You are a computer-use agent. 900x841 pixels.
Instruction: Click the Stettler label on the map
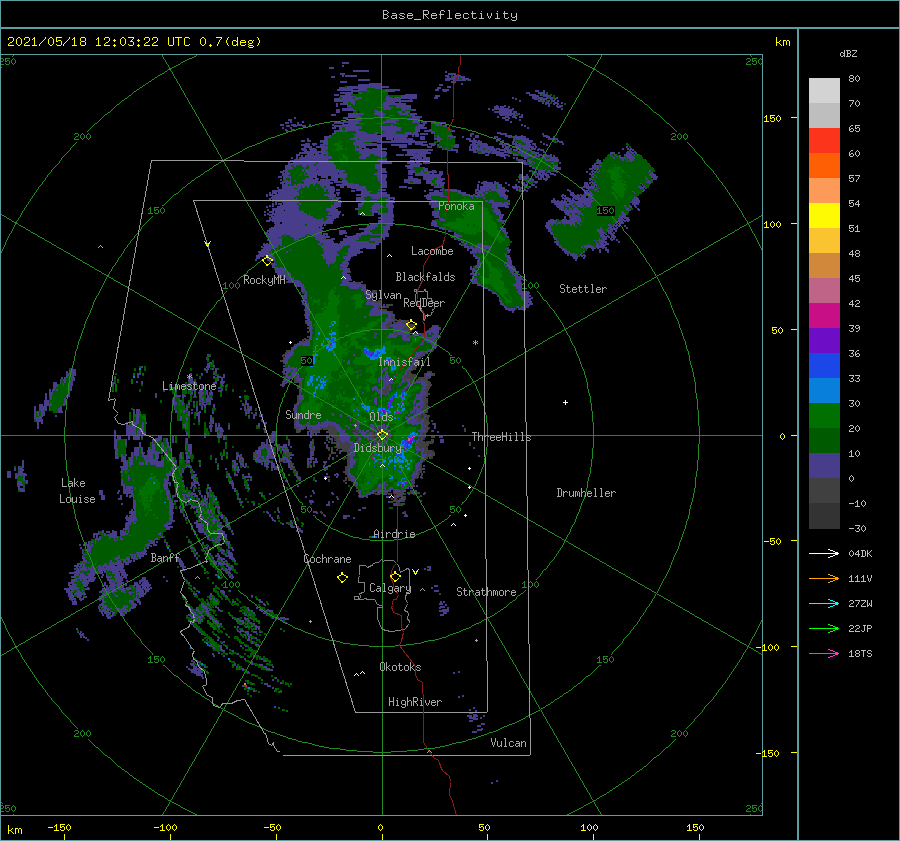coord(583,289)
